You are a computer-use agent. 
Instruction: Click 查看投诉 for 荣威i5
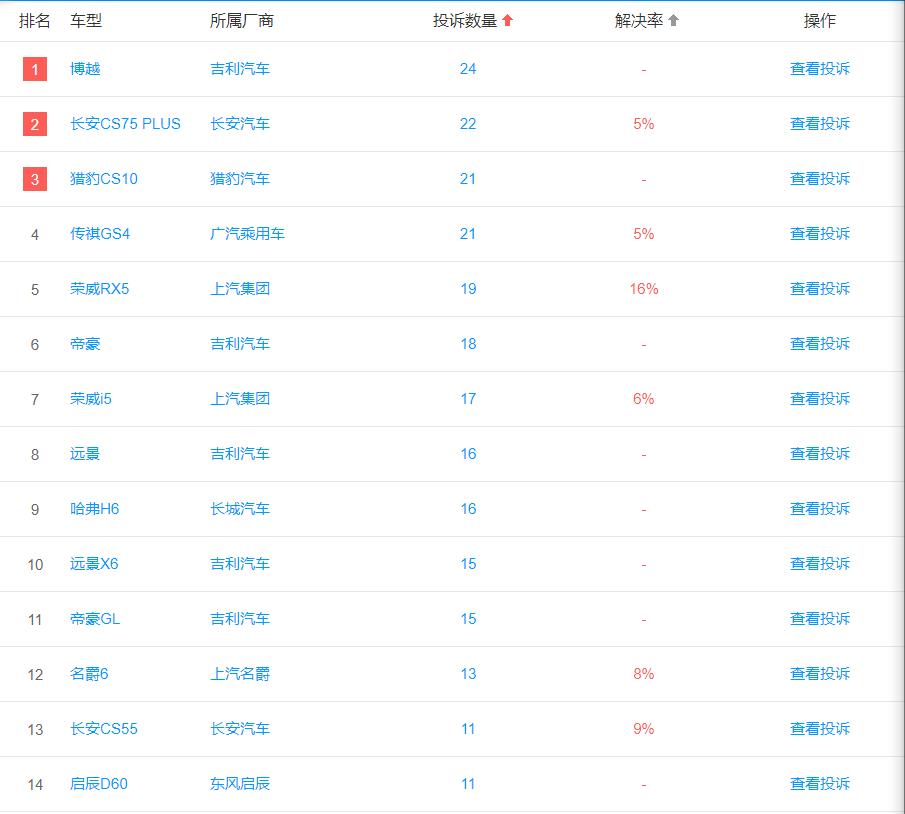pos(822,399)
